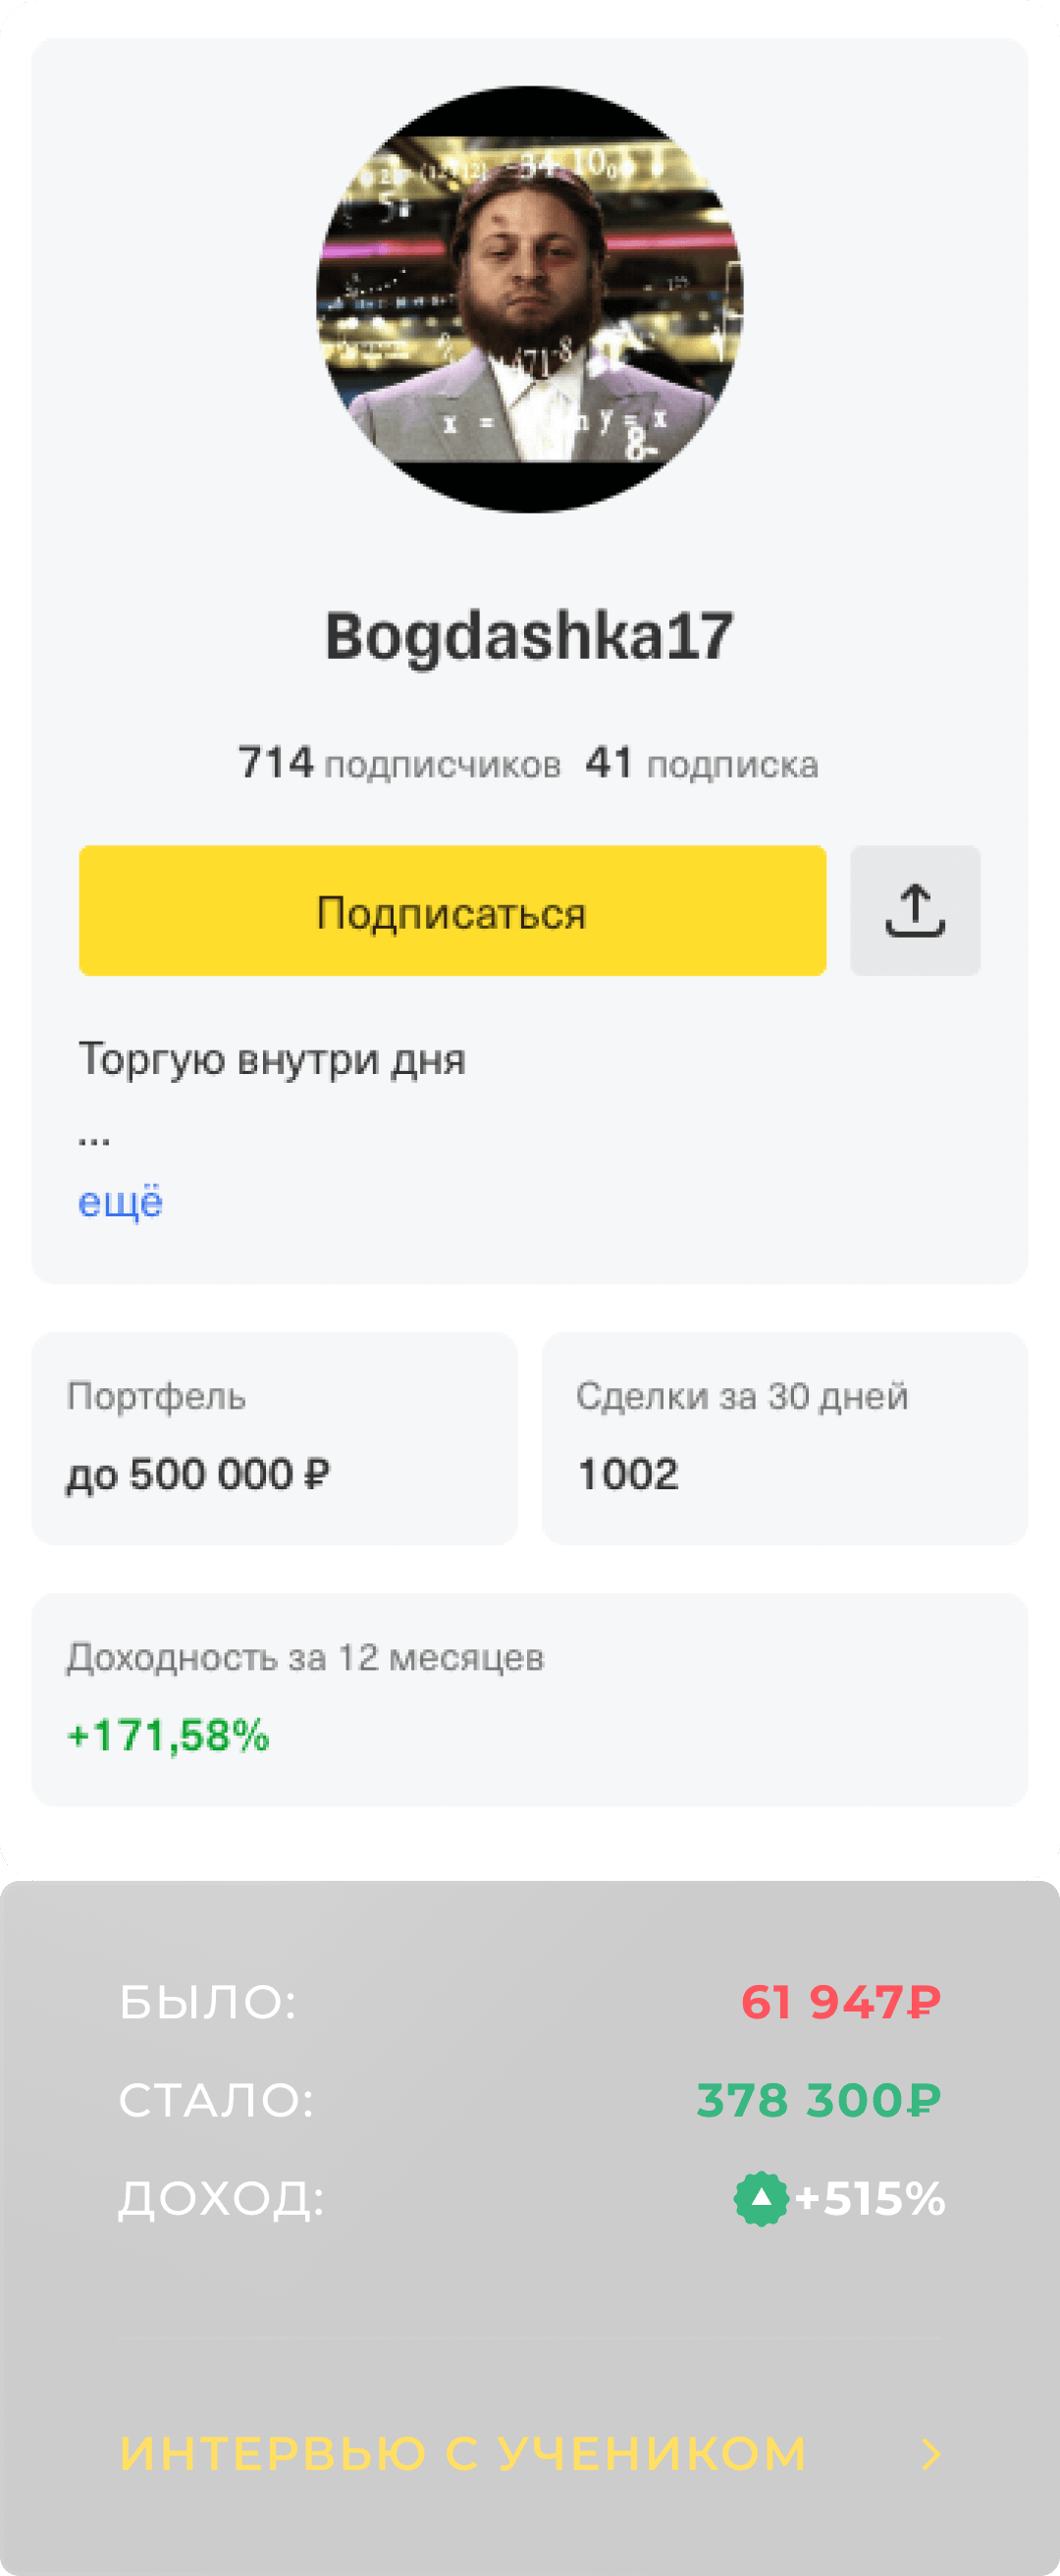Select the Bogdashka17 username heading
Screen dimensions: 1060x2576
(x=530, y=636)
